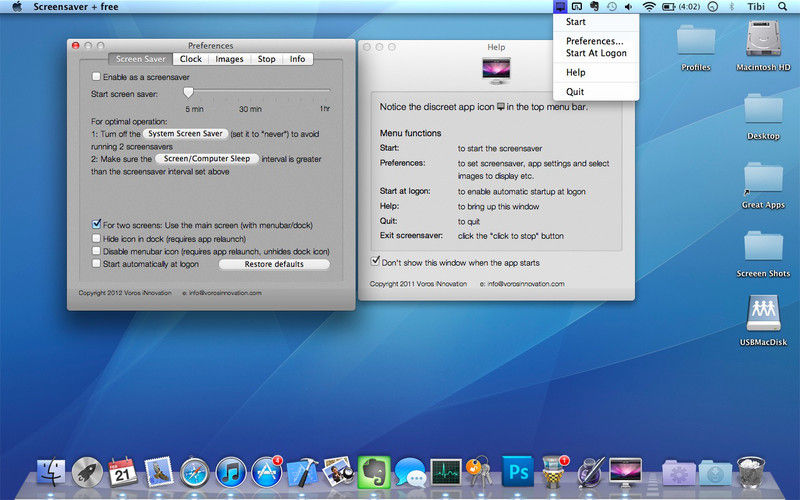Select the Screen Saver tab

(x=140, y=59)
